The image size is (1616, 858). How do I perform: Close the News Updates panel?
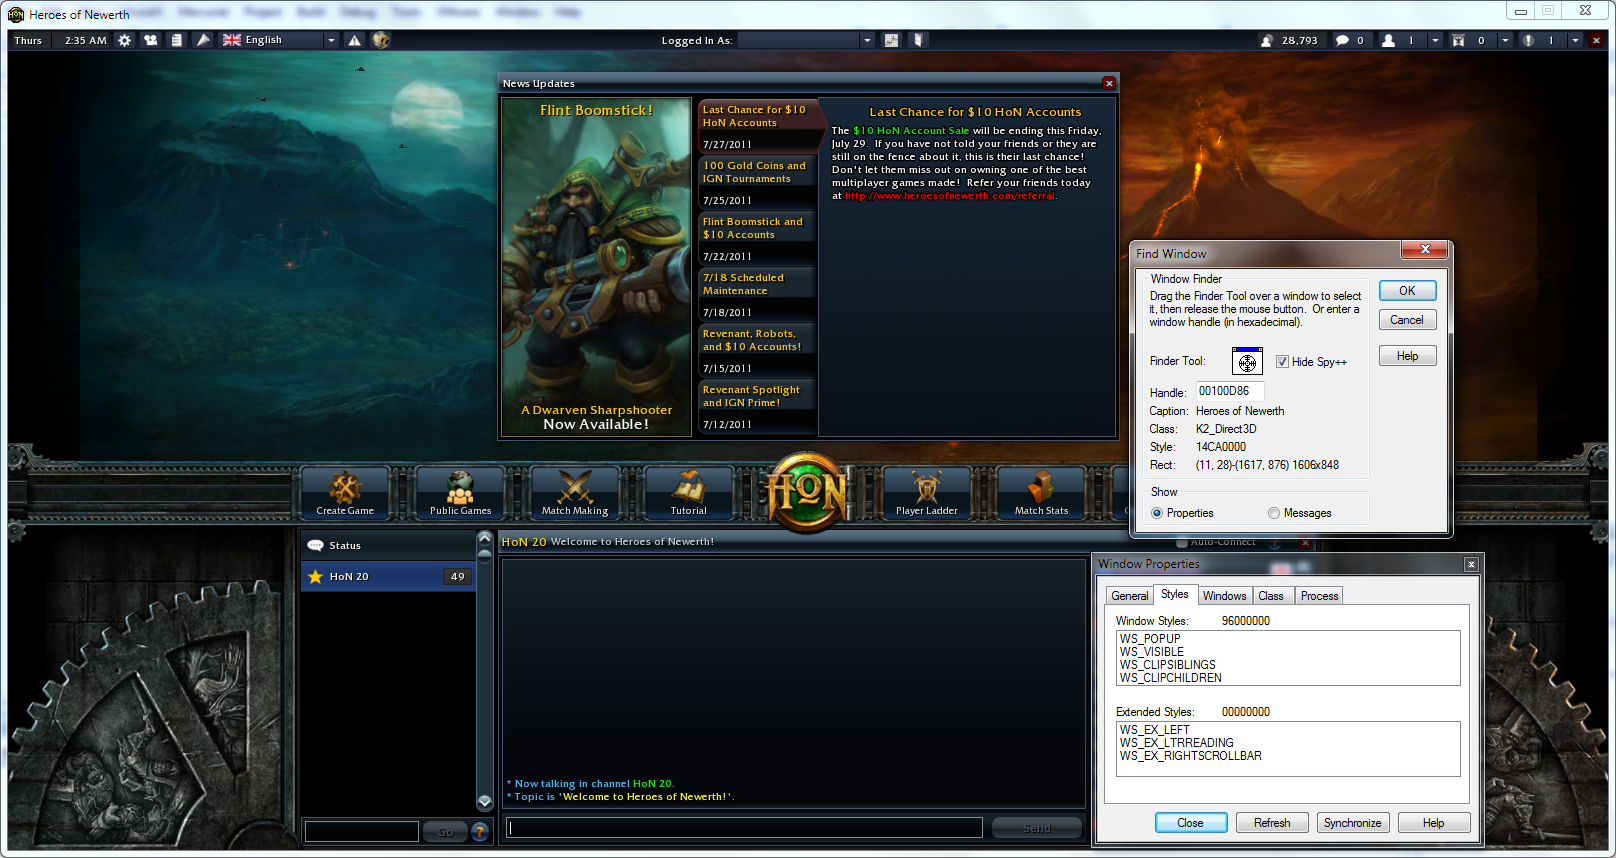pyautogui.click(x=1109, y=83)
